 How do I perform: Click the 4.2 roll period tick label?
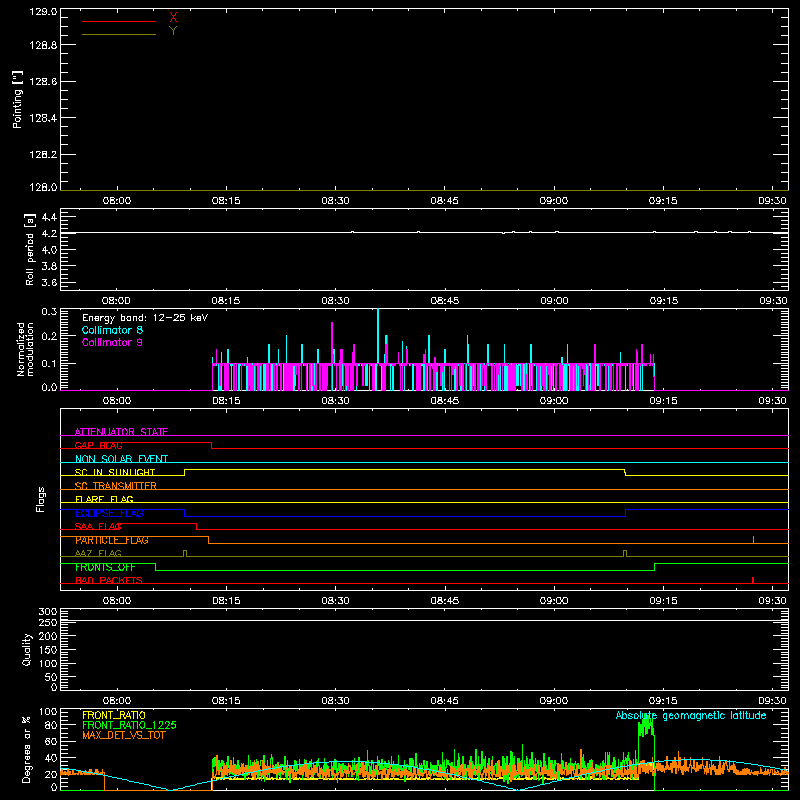[49, 234]
